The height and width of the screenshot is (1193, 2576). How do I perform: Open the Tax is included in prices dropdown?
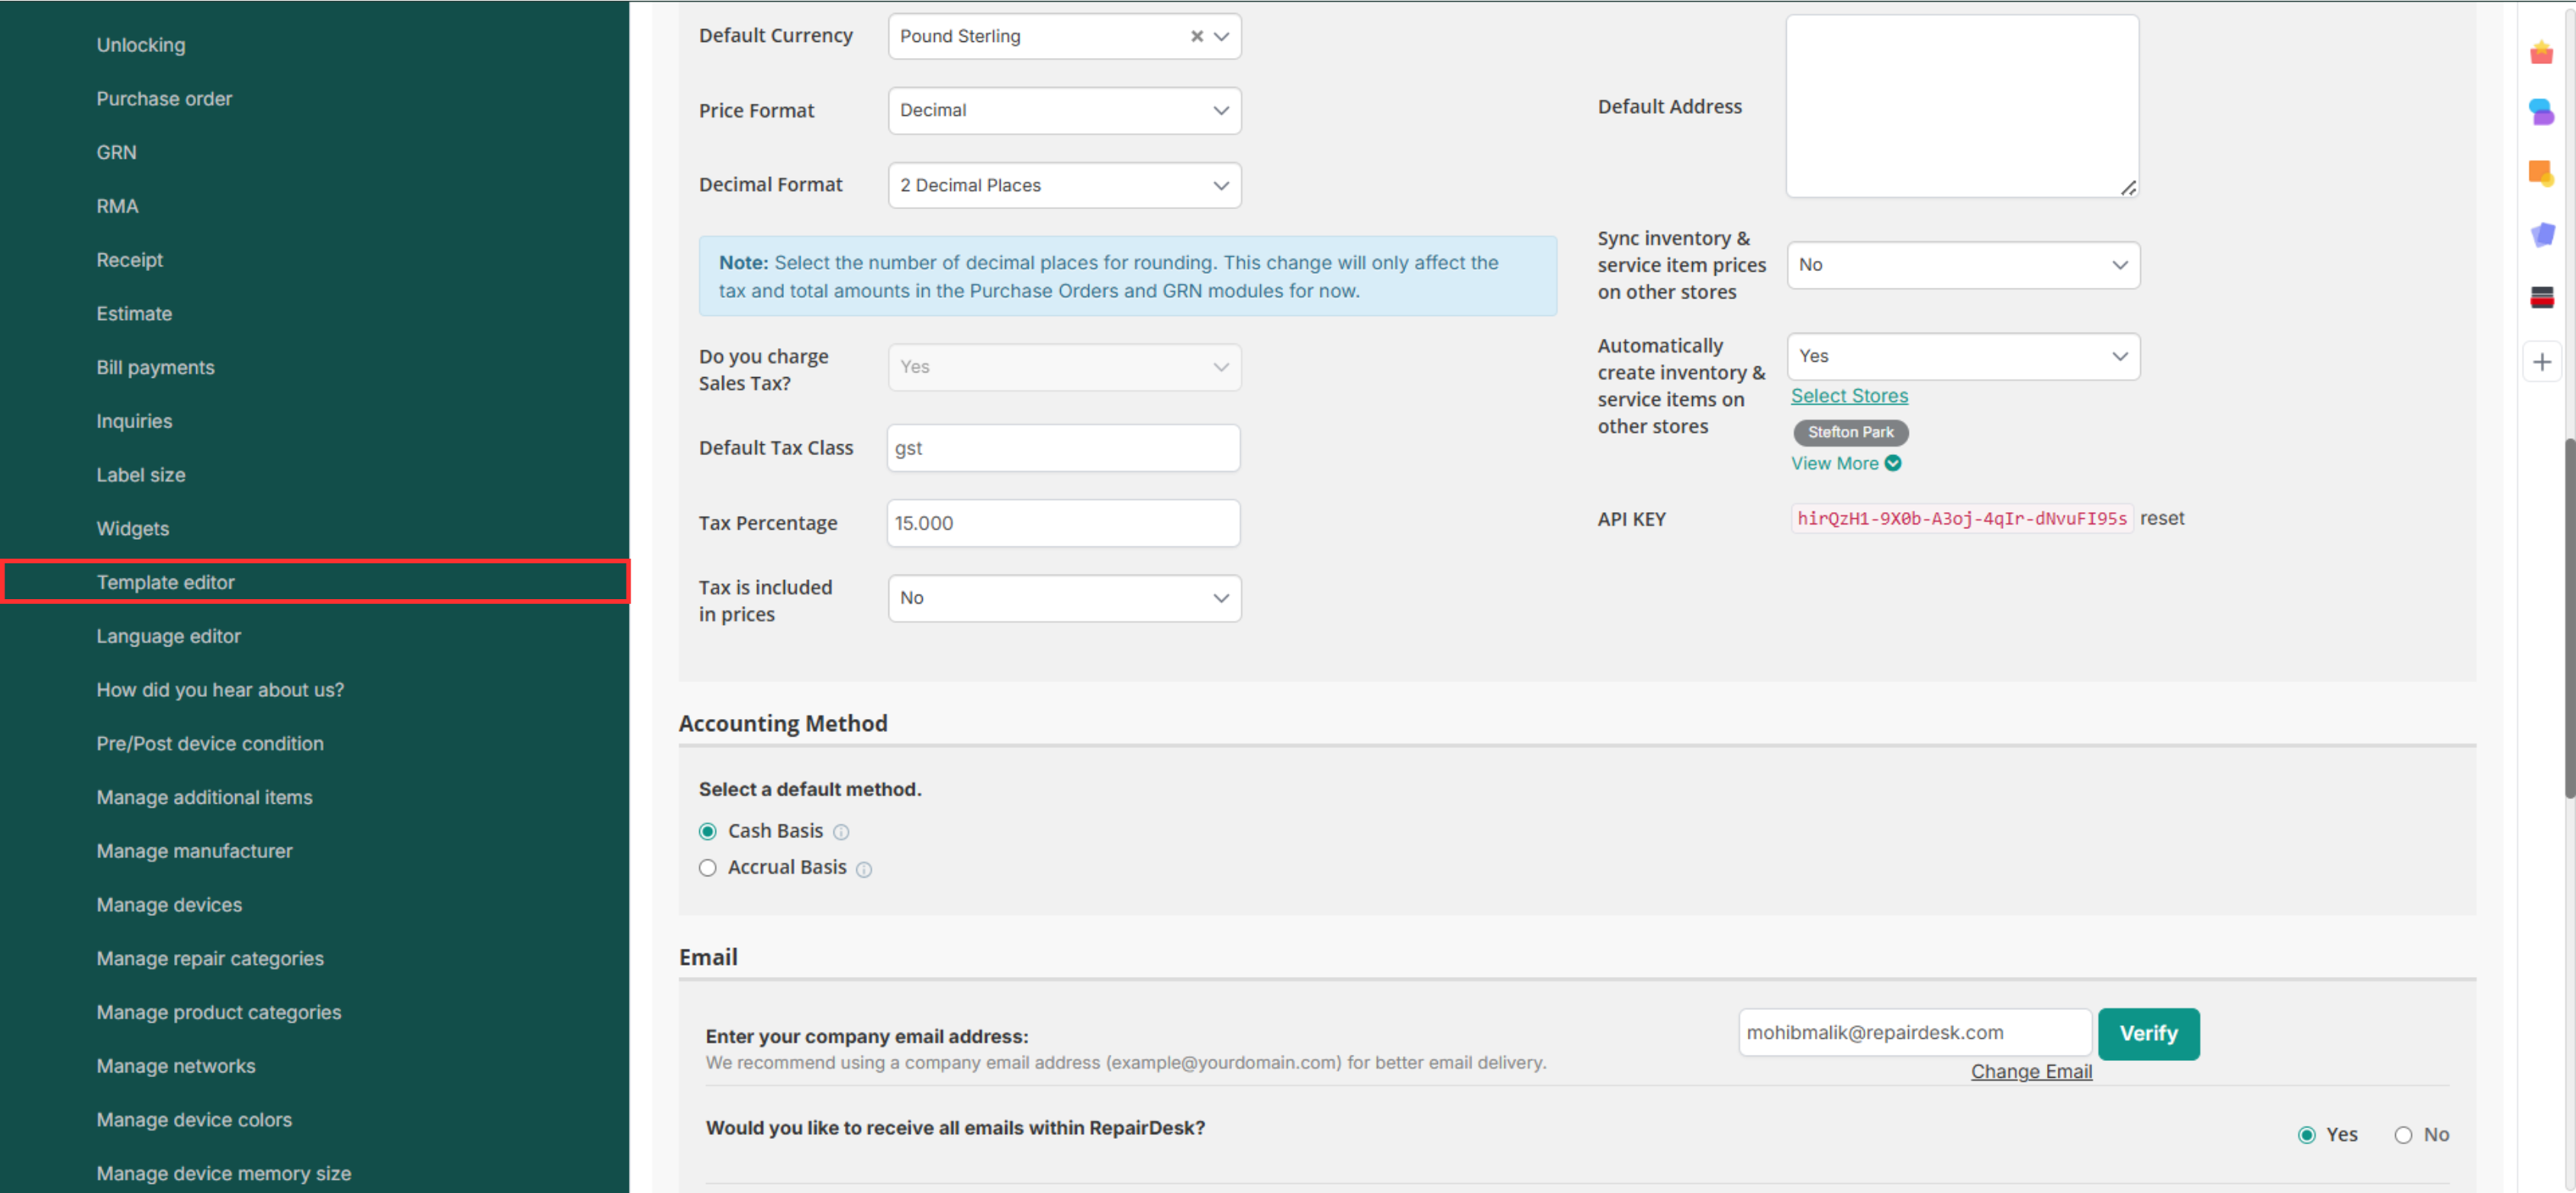click(1064, 598)
